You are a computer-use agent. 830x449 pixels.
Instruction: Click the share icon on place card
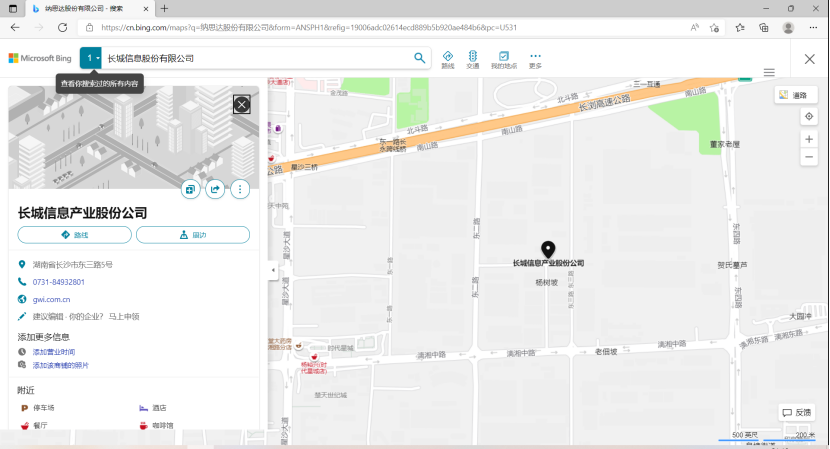pyautogui.click(x=215, y=189)
